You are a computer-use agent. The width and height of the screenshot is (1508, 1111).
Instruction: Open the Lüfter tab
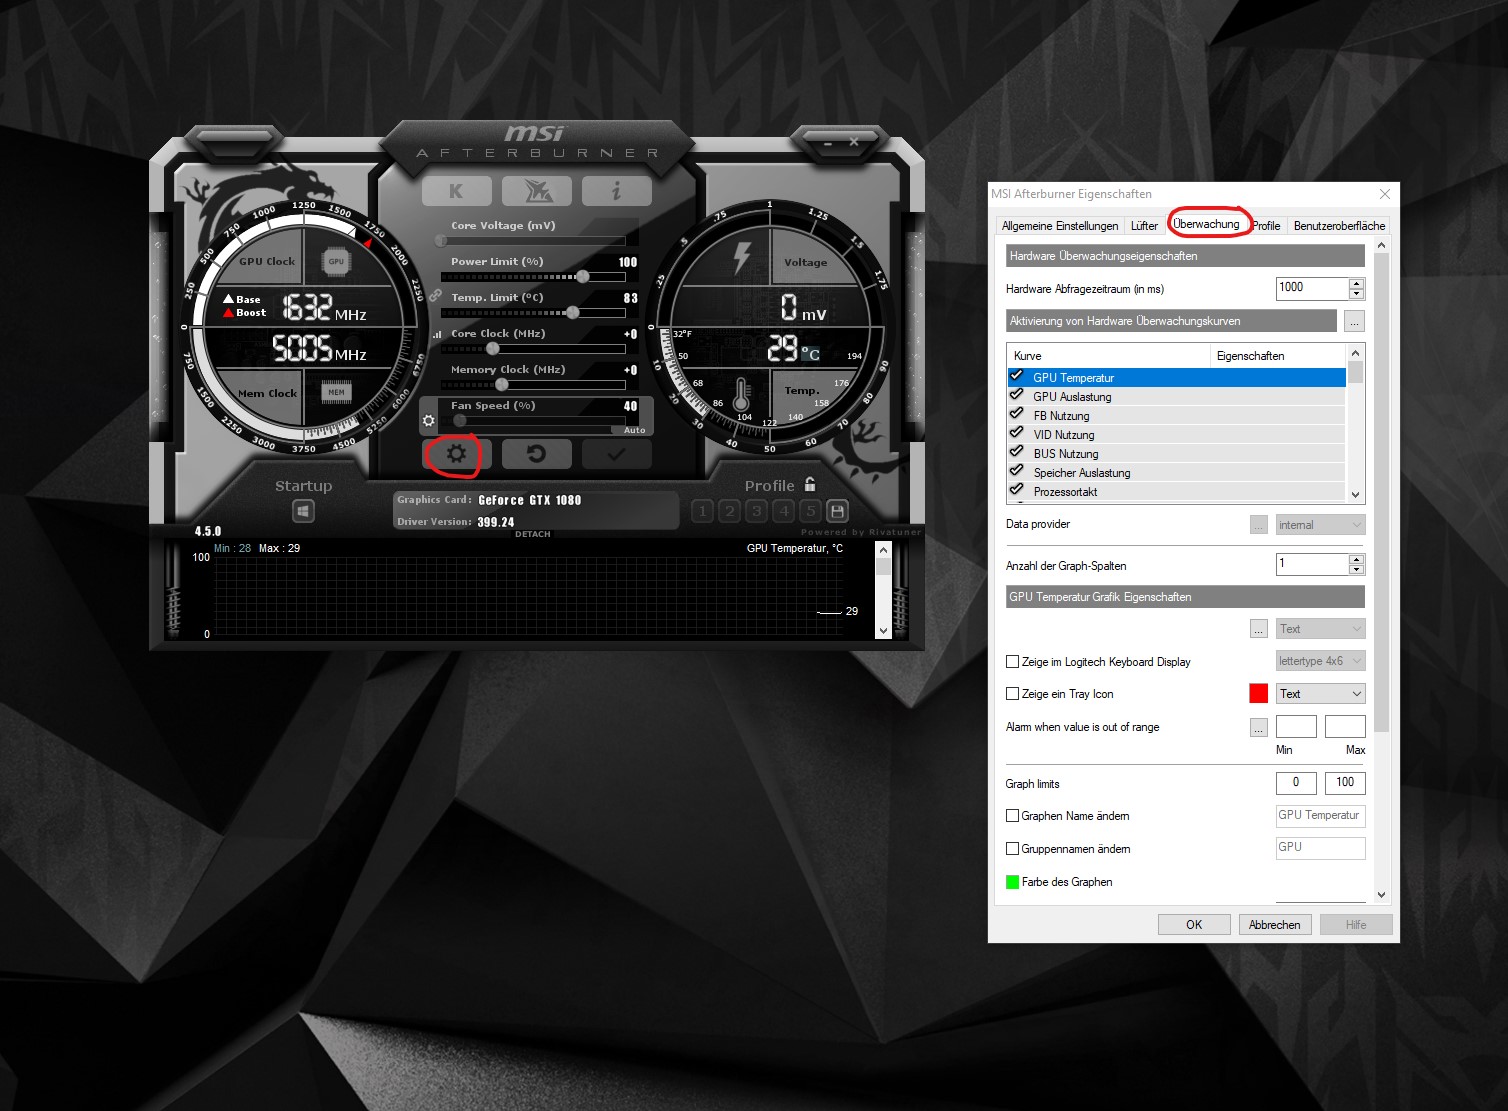tap(1144, 226)
